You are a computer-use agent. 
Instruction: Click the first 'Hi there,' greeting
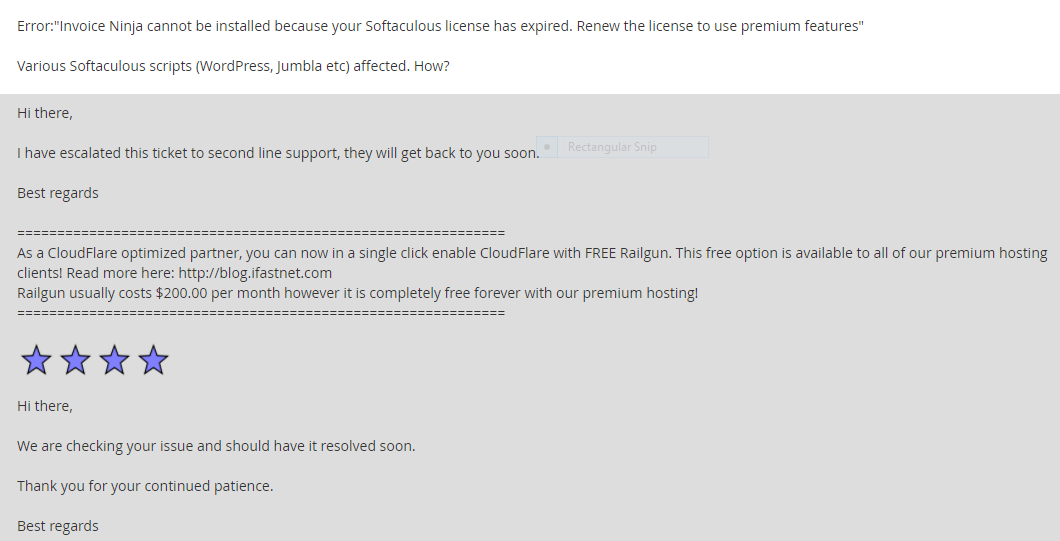(x=45, y=113)
